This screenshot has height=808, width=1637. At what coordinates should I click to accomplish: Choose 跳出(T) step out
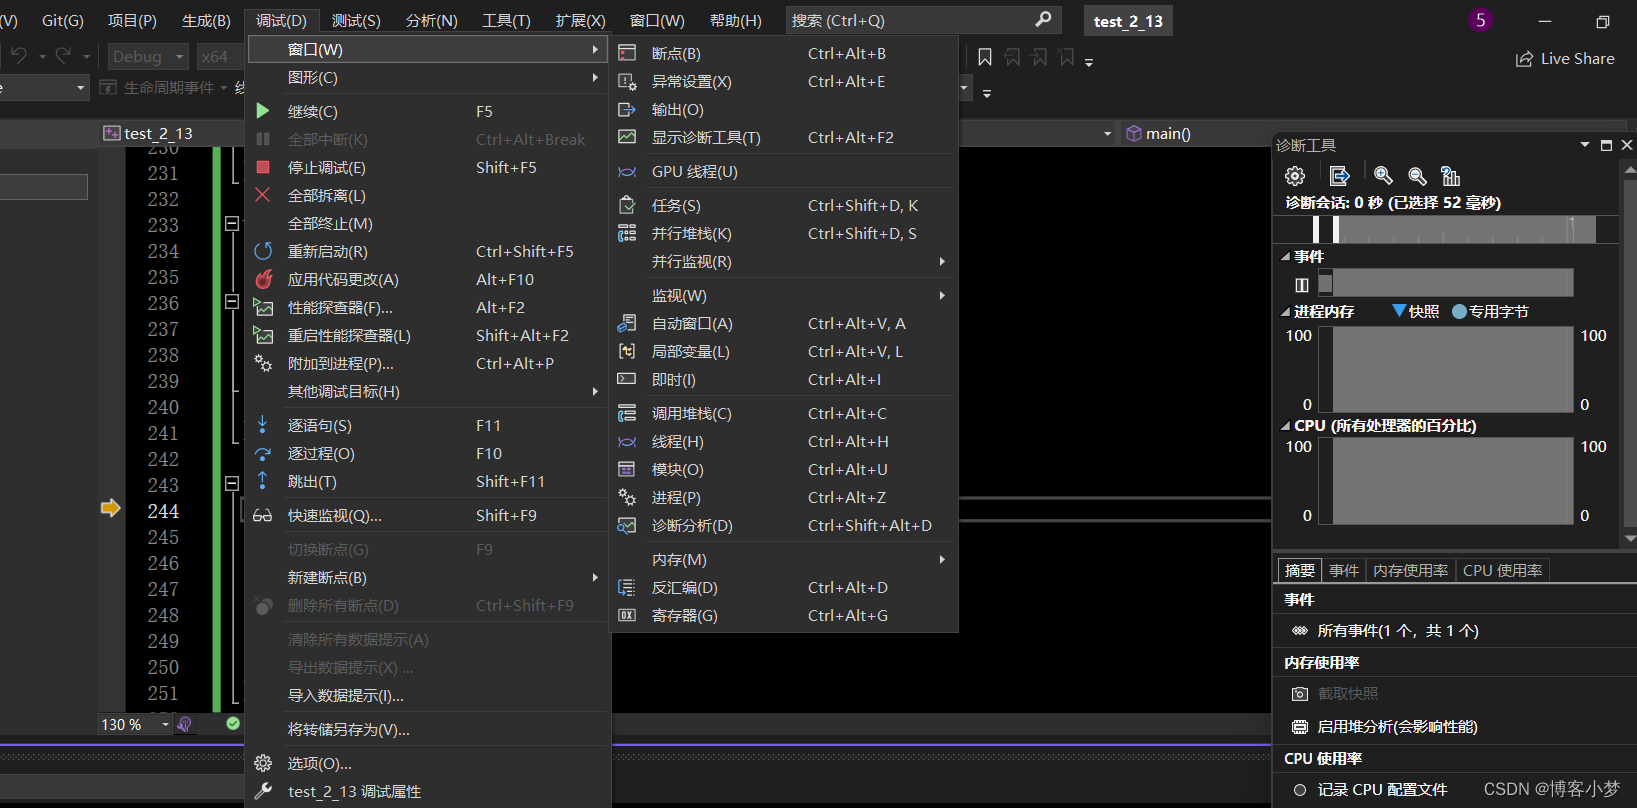point(428,482)
